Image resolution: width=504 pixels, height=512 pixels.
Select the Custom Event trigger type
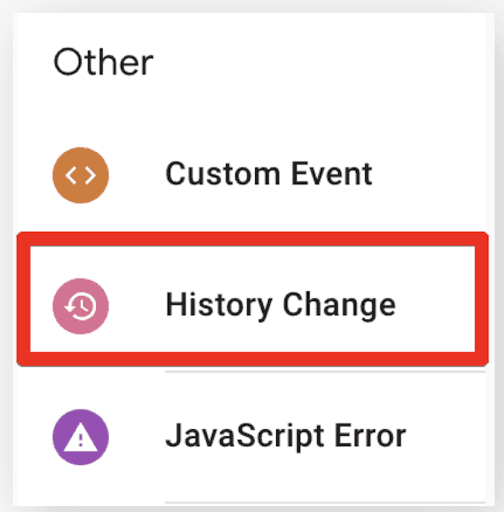click(252, 175)
